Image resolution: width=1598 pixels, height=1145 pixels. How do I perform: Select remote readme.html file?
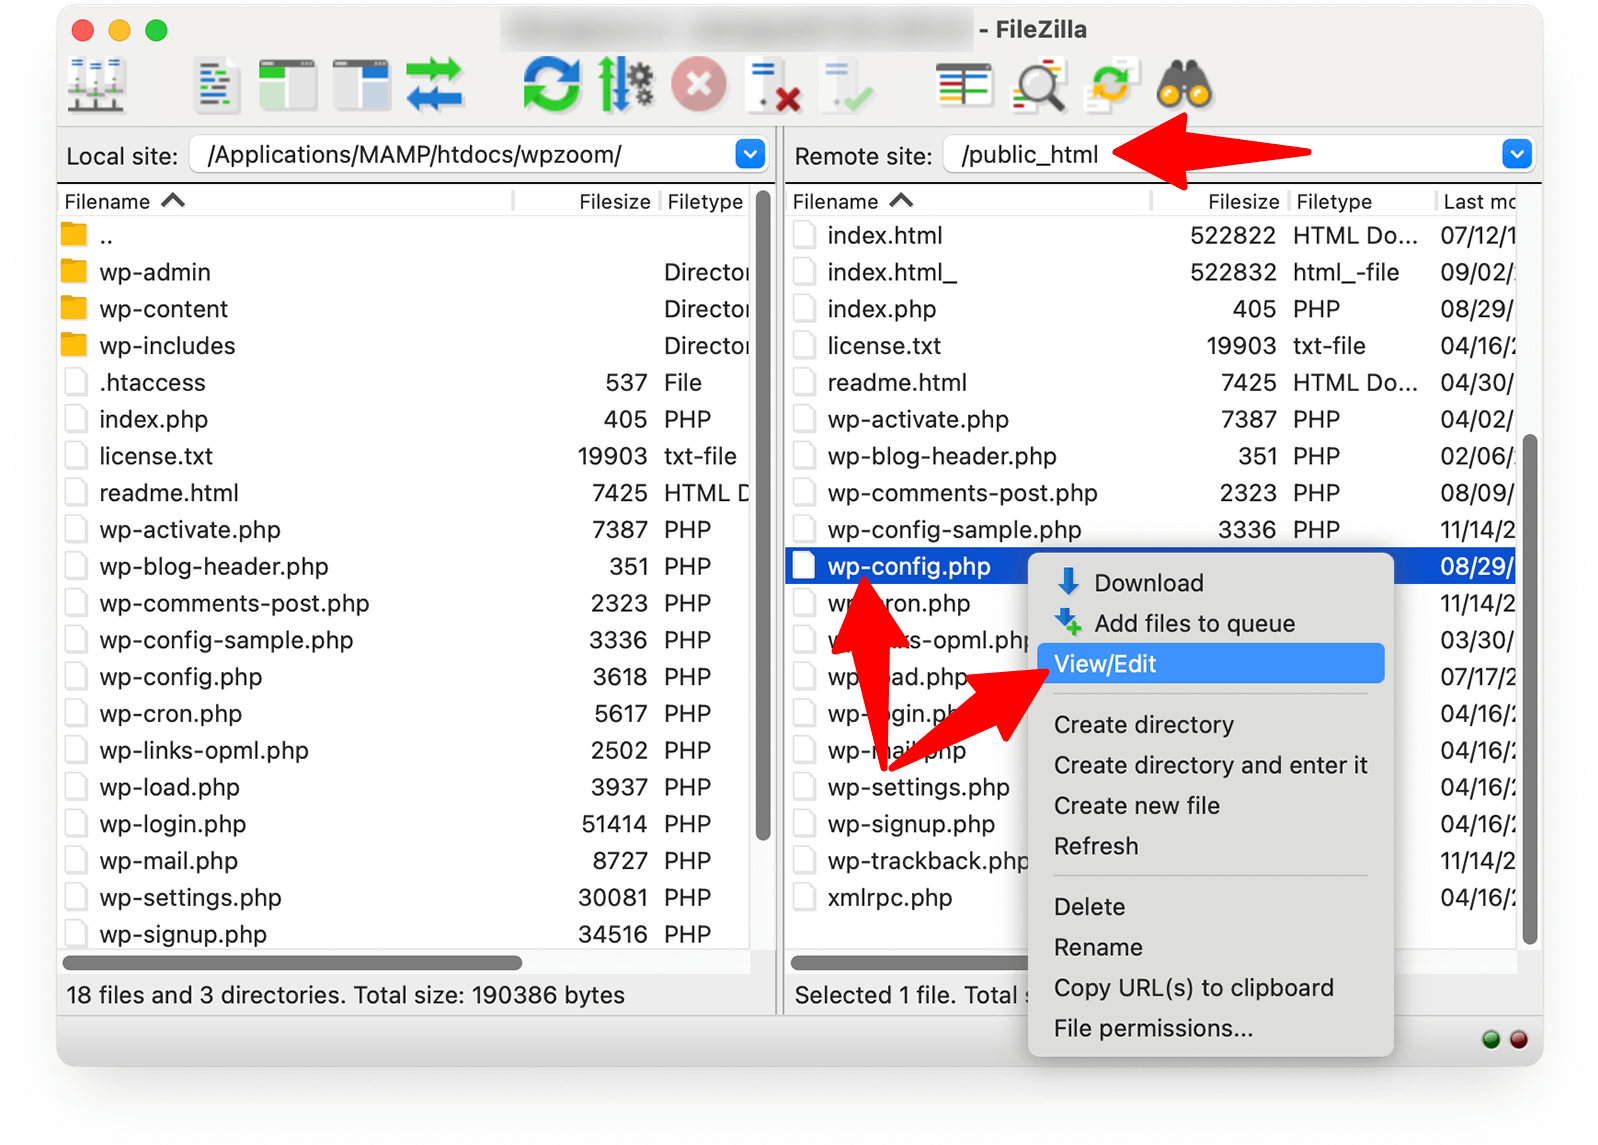click(1152, 383)
